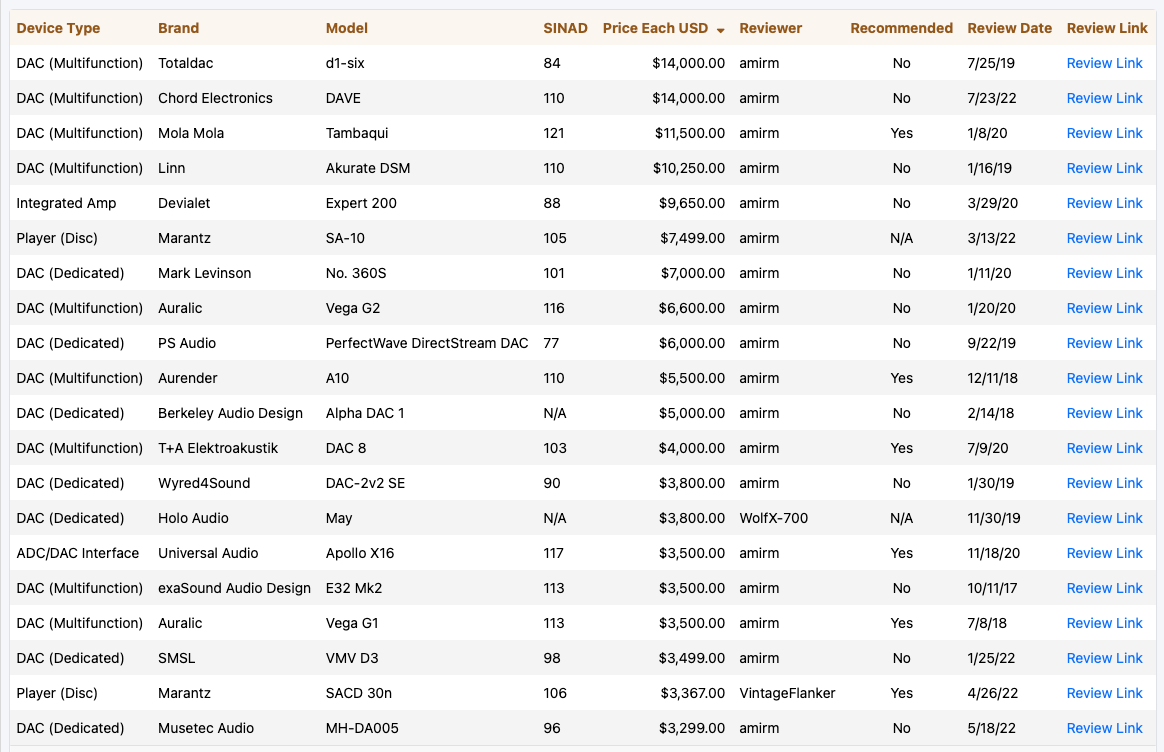Sort table by Device Type column
Screen dimensions: 1164x752
click(x=58, y=28)
